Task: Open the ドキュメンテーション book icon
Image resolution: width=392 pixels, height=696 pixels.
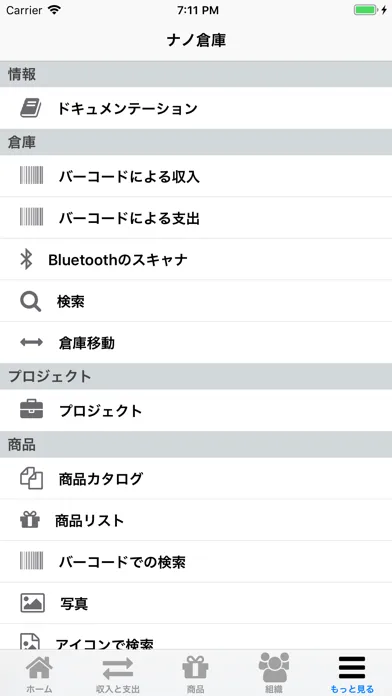Action: 31,108
